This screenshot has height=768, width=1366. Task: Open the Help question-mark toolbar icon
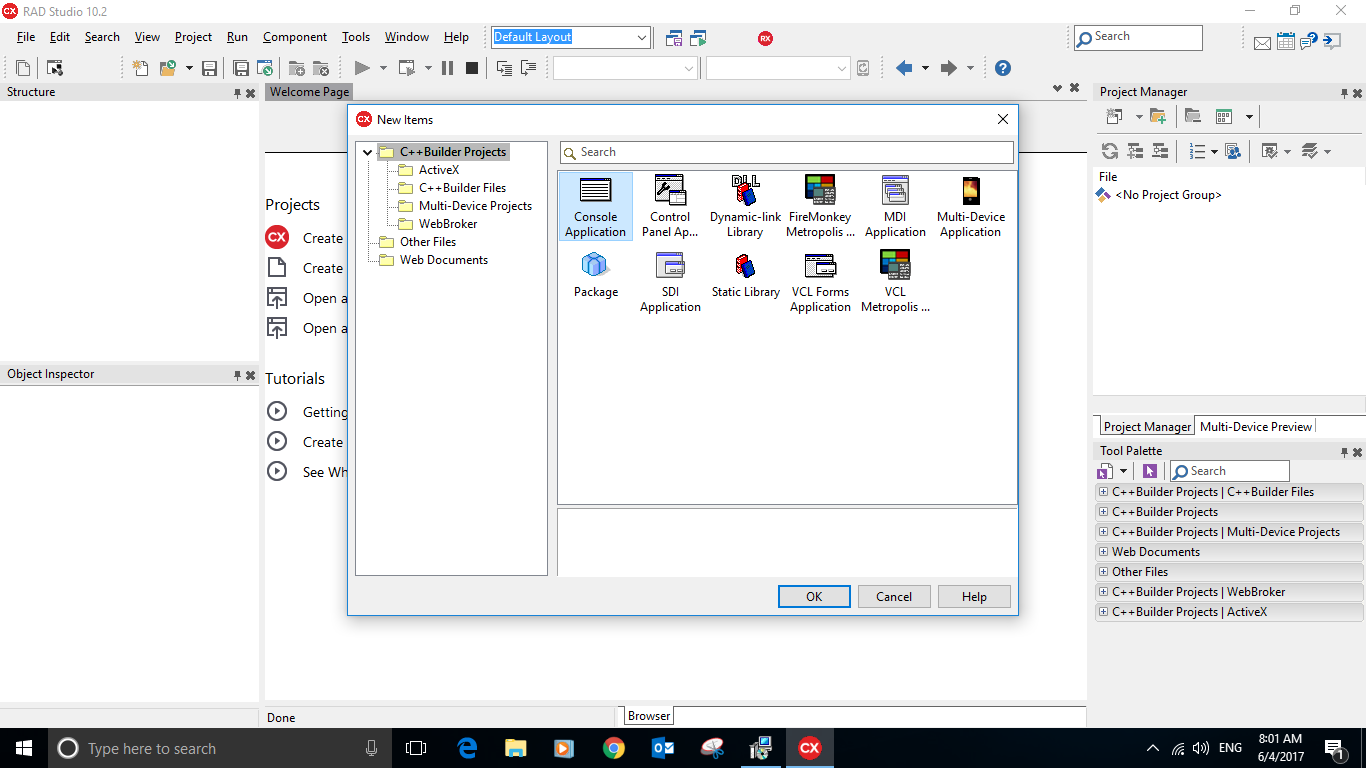(x=1003, y=68)
